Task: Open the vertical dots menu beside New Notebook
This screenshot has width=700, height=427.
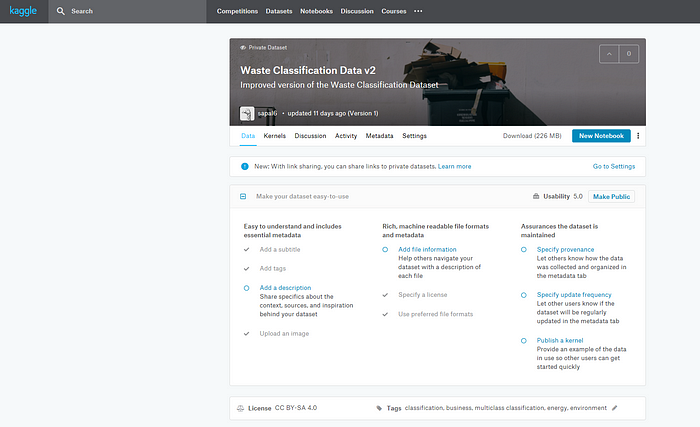Action: coord(638,136)
